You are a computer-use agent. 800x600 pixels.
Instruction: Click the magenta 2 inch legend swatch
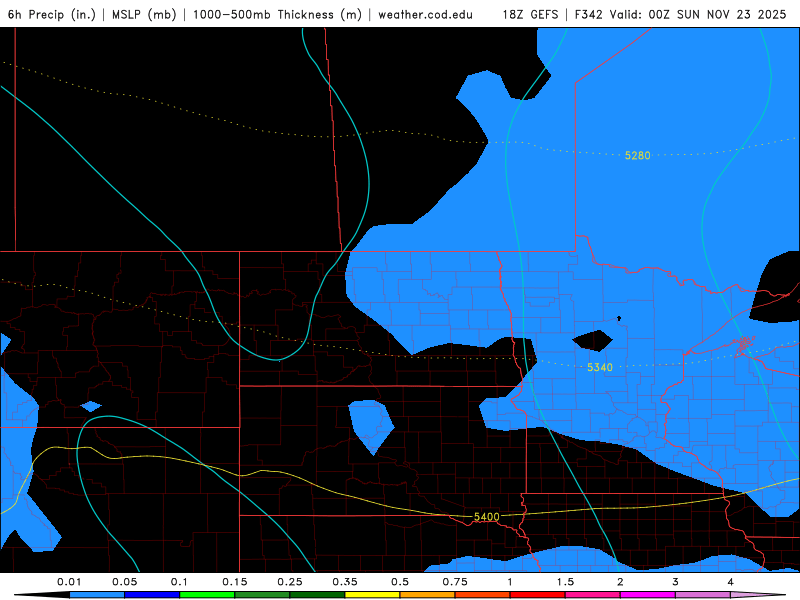[x=648, y=595]
